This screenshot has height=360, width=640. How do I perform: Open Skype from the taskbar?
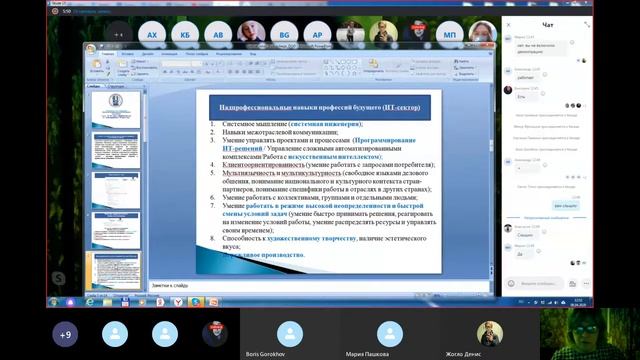[x=196, y=302]
